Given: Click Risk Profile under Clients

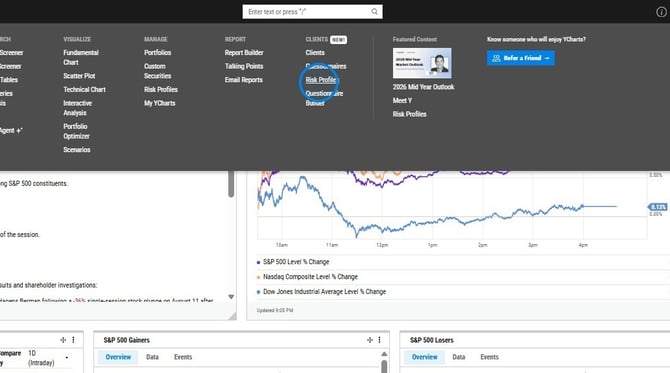Looking at the screenshot, I should (321, 80).
